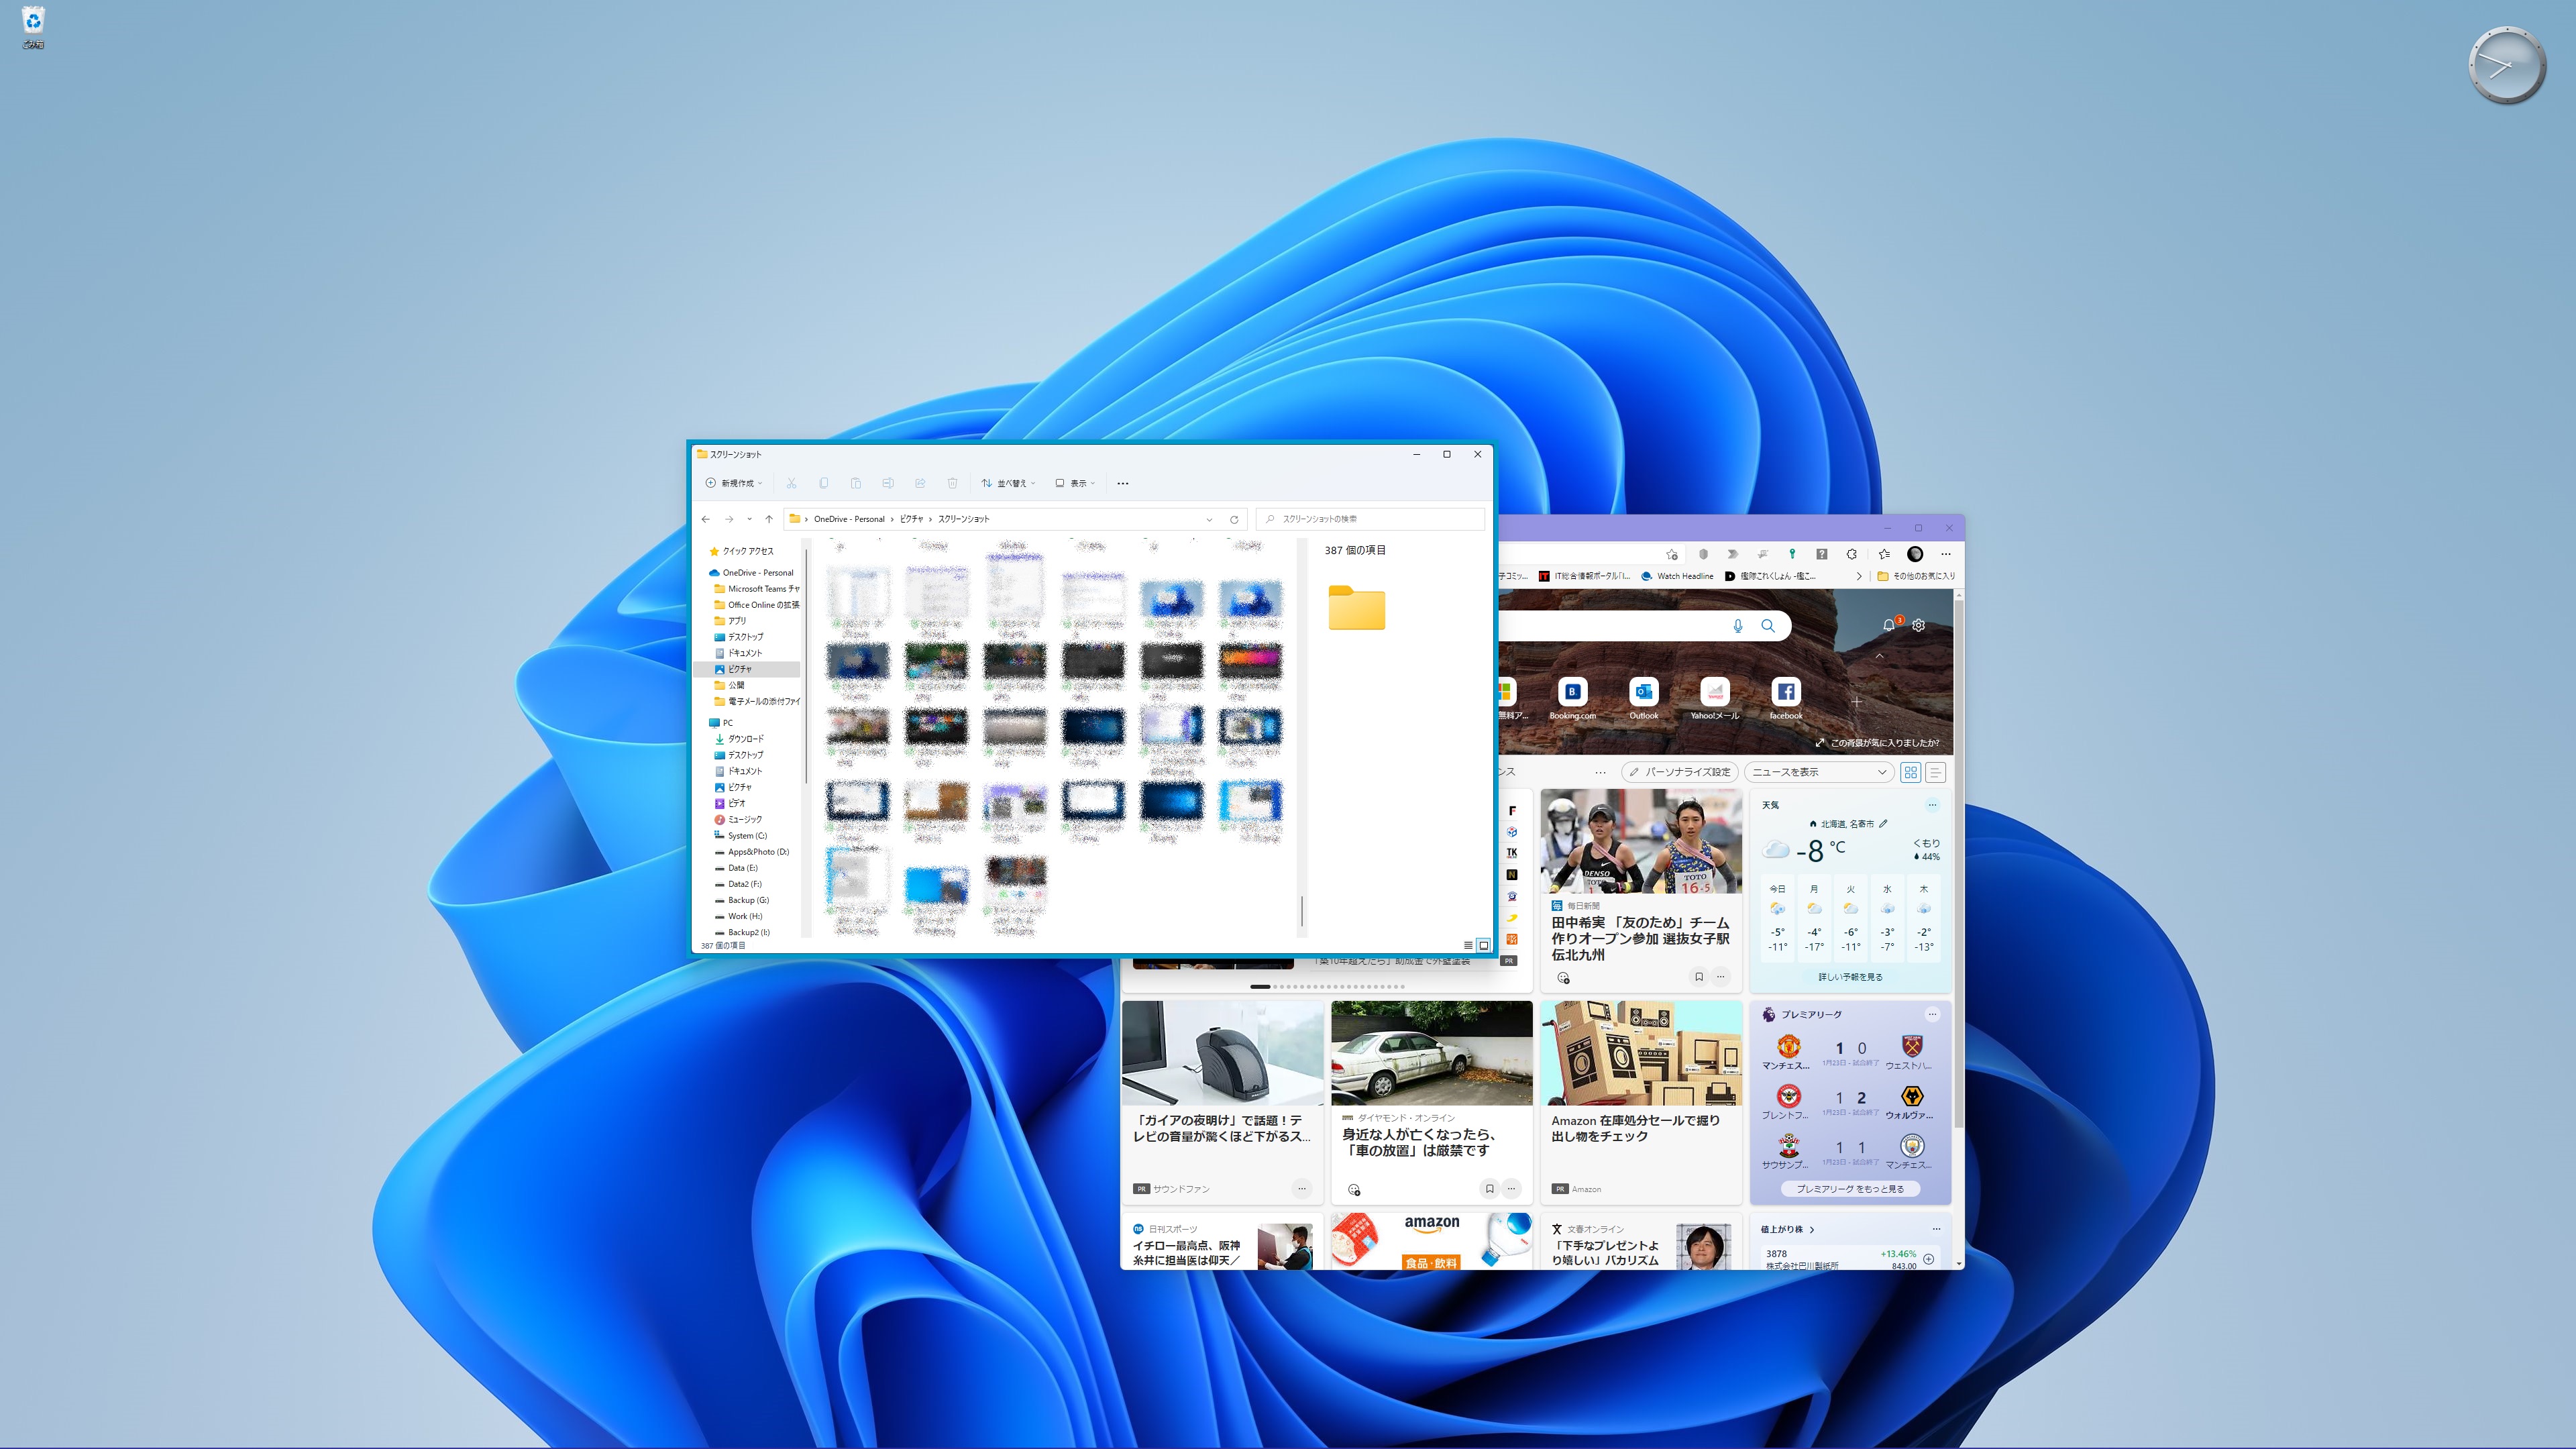The width and height of the screenshot is (2576, 1449).
Task: Refresh the Explorer folder view
Action: (1234, 519)
